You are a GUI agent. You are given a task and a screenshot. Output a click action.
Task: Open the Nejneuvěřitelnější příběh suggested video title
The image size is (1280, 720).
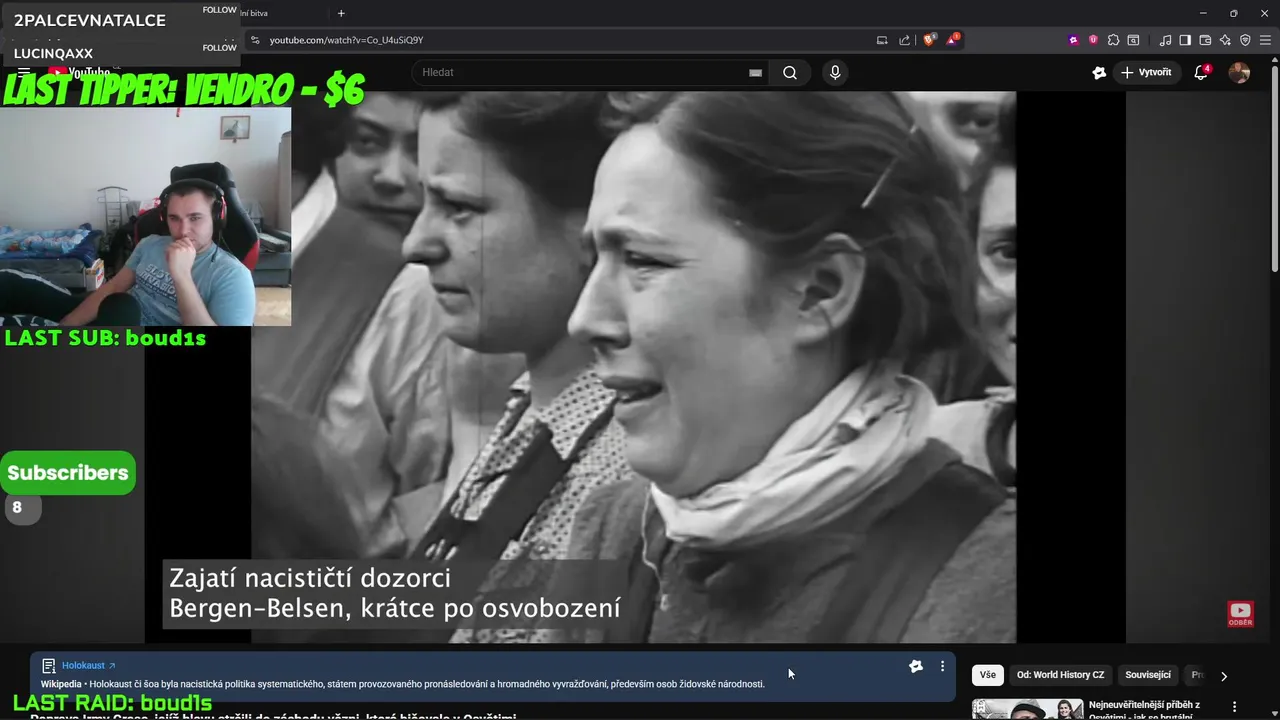[1145, 709]
